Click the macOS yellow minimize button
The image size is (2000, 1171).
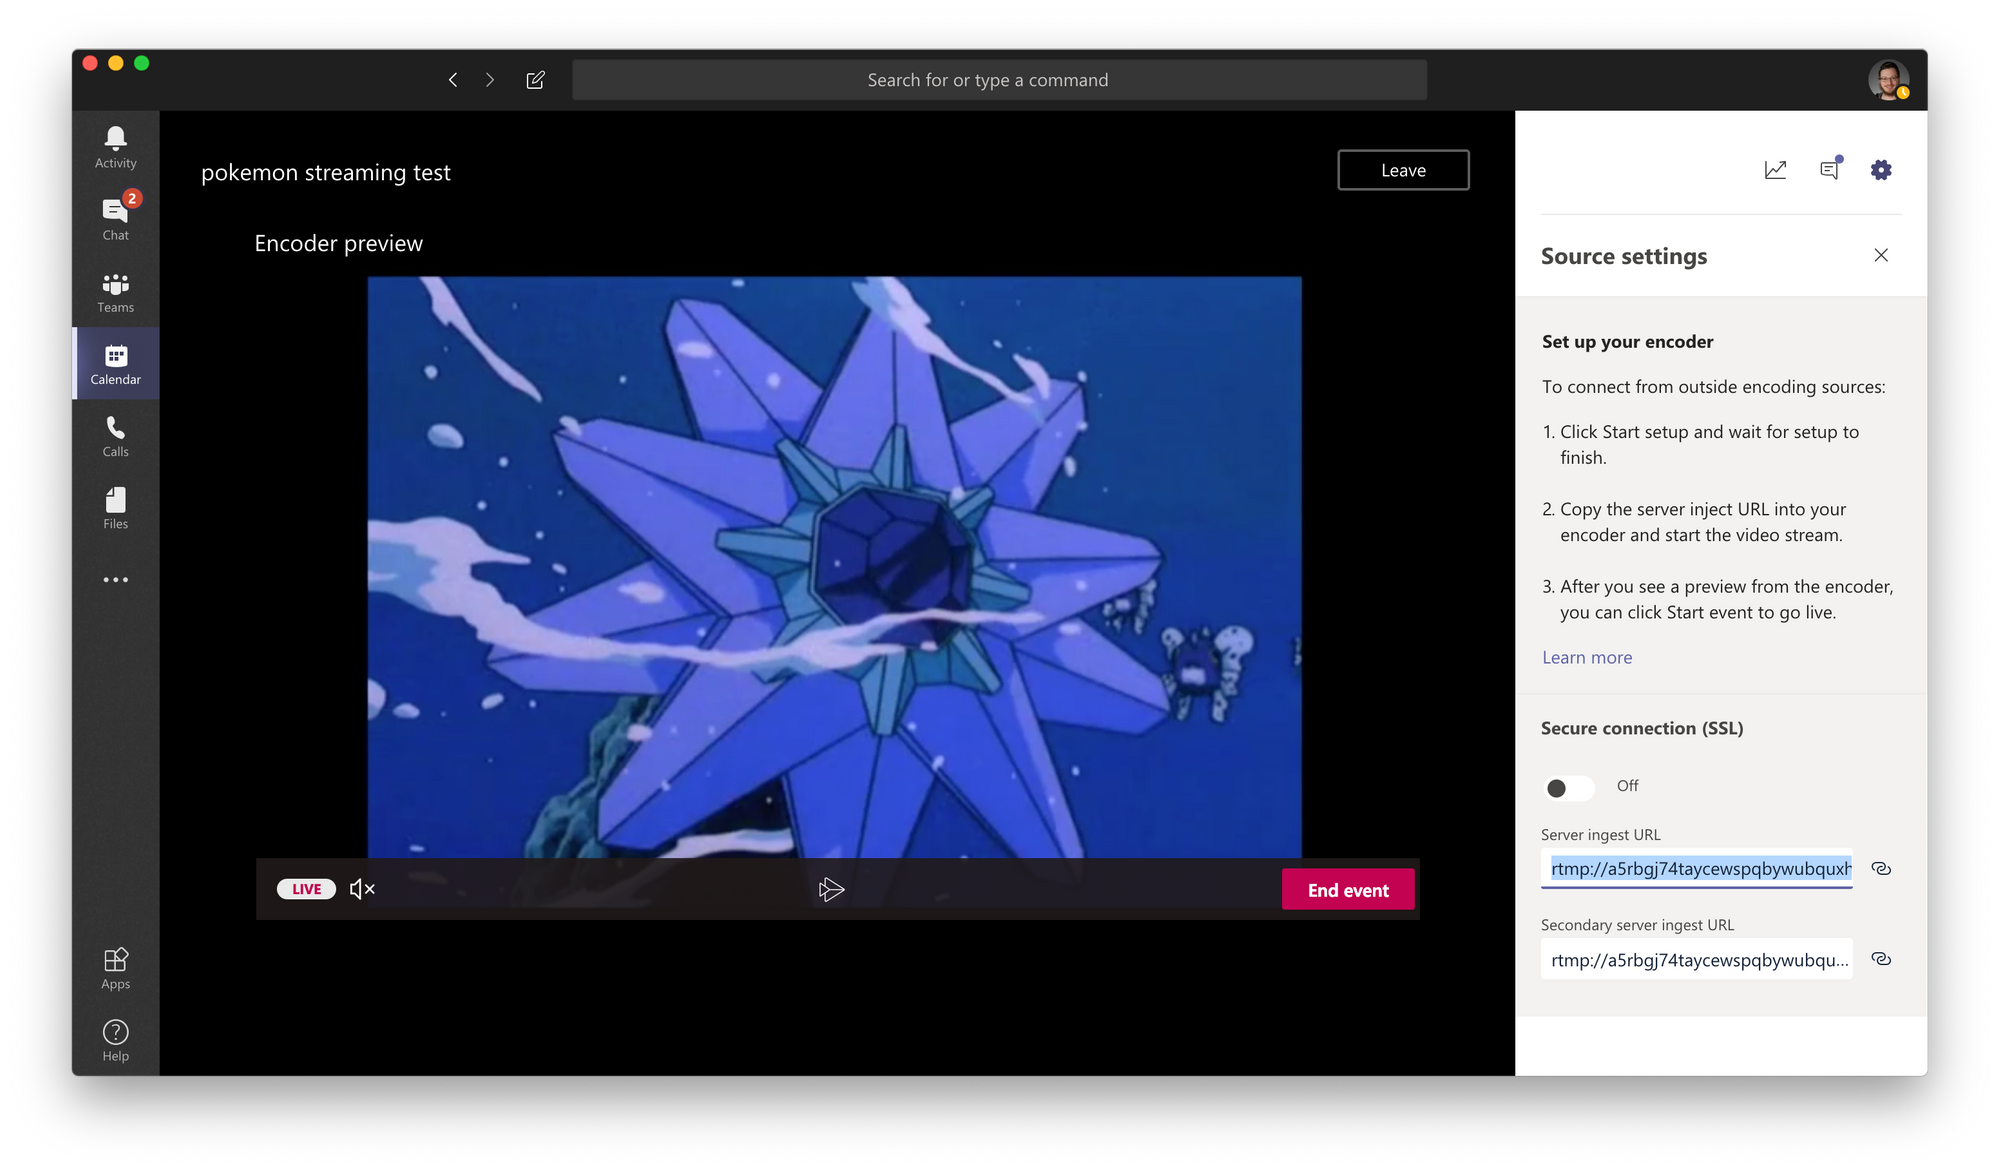click(x=116, y=63)
